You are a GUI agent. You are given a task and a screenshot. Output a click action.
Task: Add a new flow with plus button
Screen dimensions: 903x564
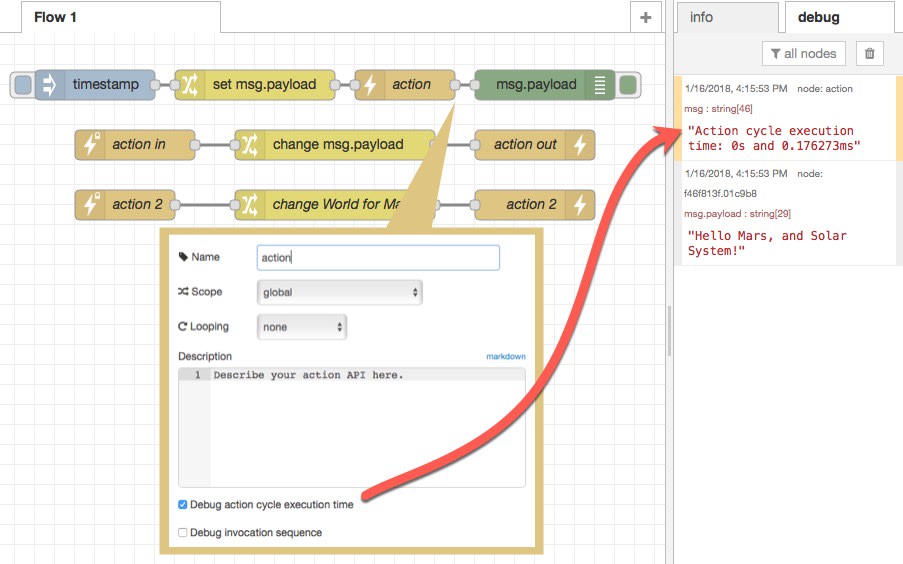point(646,18)
